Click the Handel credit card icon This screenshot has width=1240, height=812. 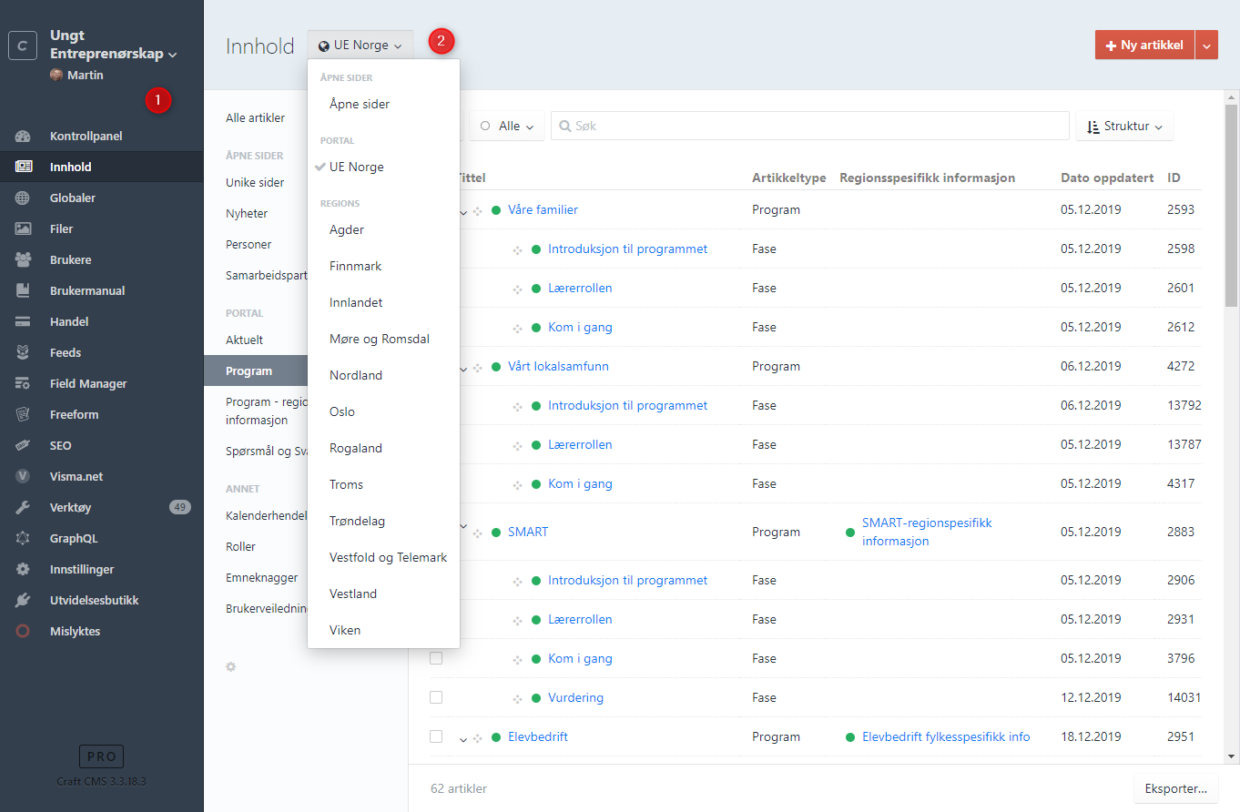click(23, 322)
